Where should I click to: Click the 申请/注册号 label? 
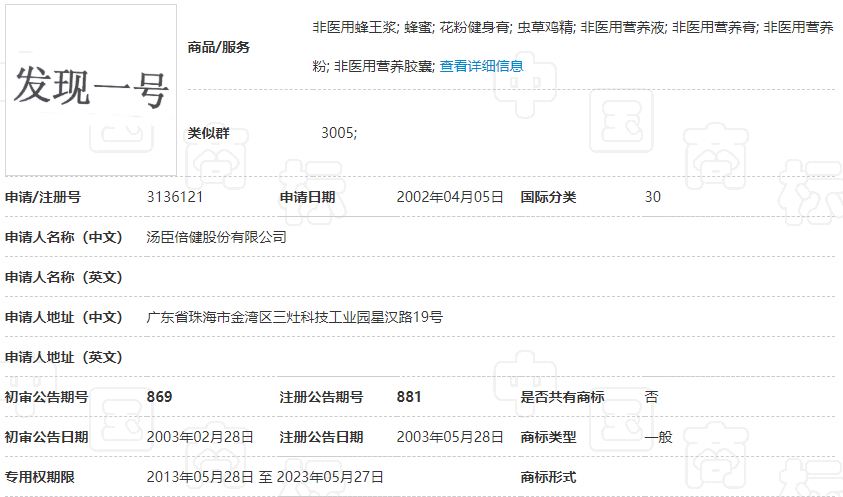pyautogui.click(x=42, y=197)
